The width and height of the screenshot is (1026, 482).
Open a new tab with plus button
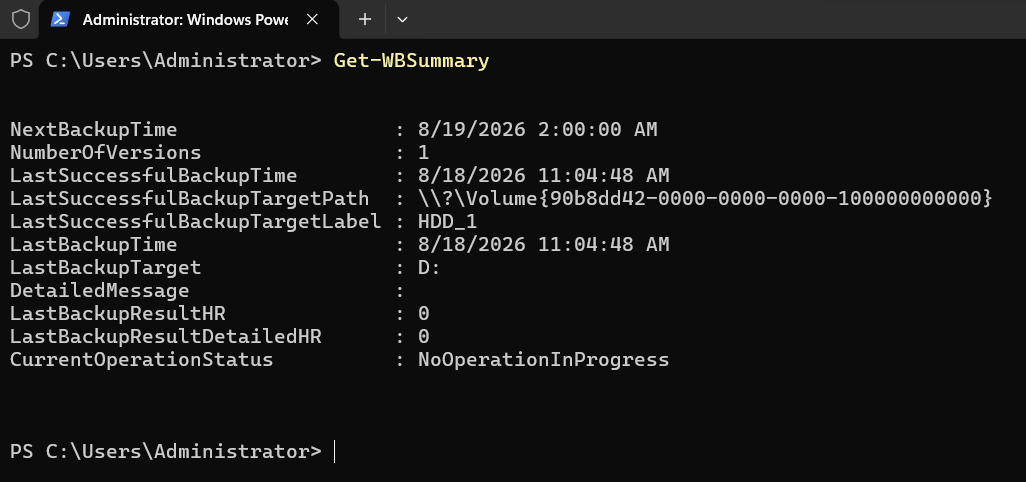click(365, 20)
